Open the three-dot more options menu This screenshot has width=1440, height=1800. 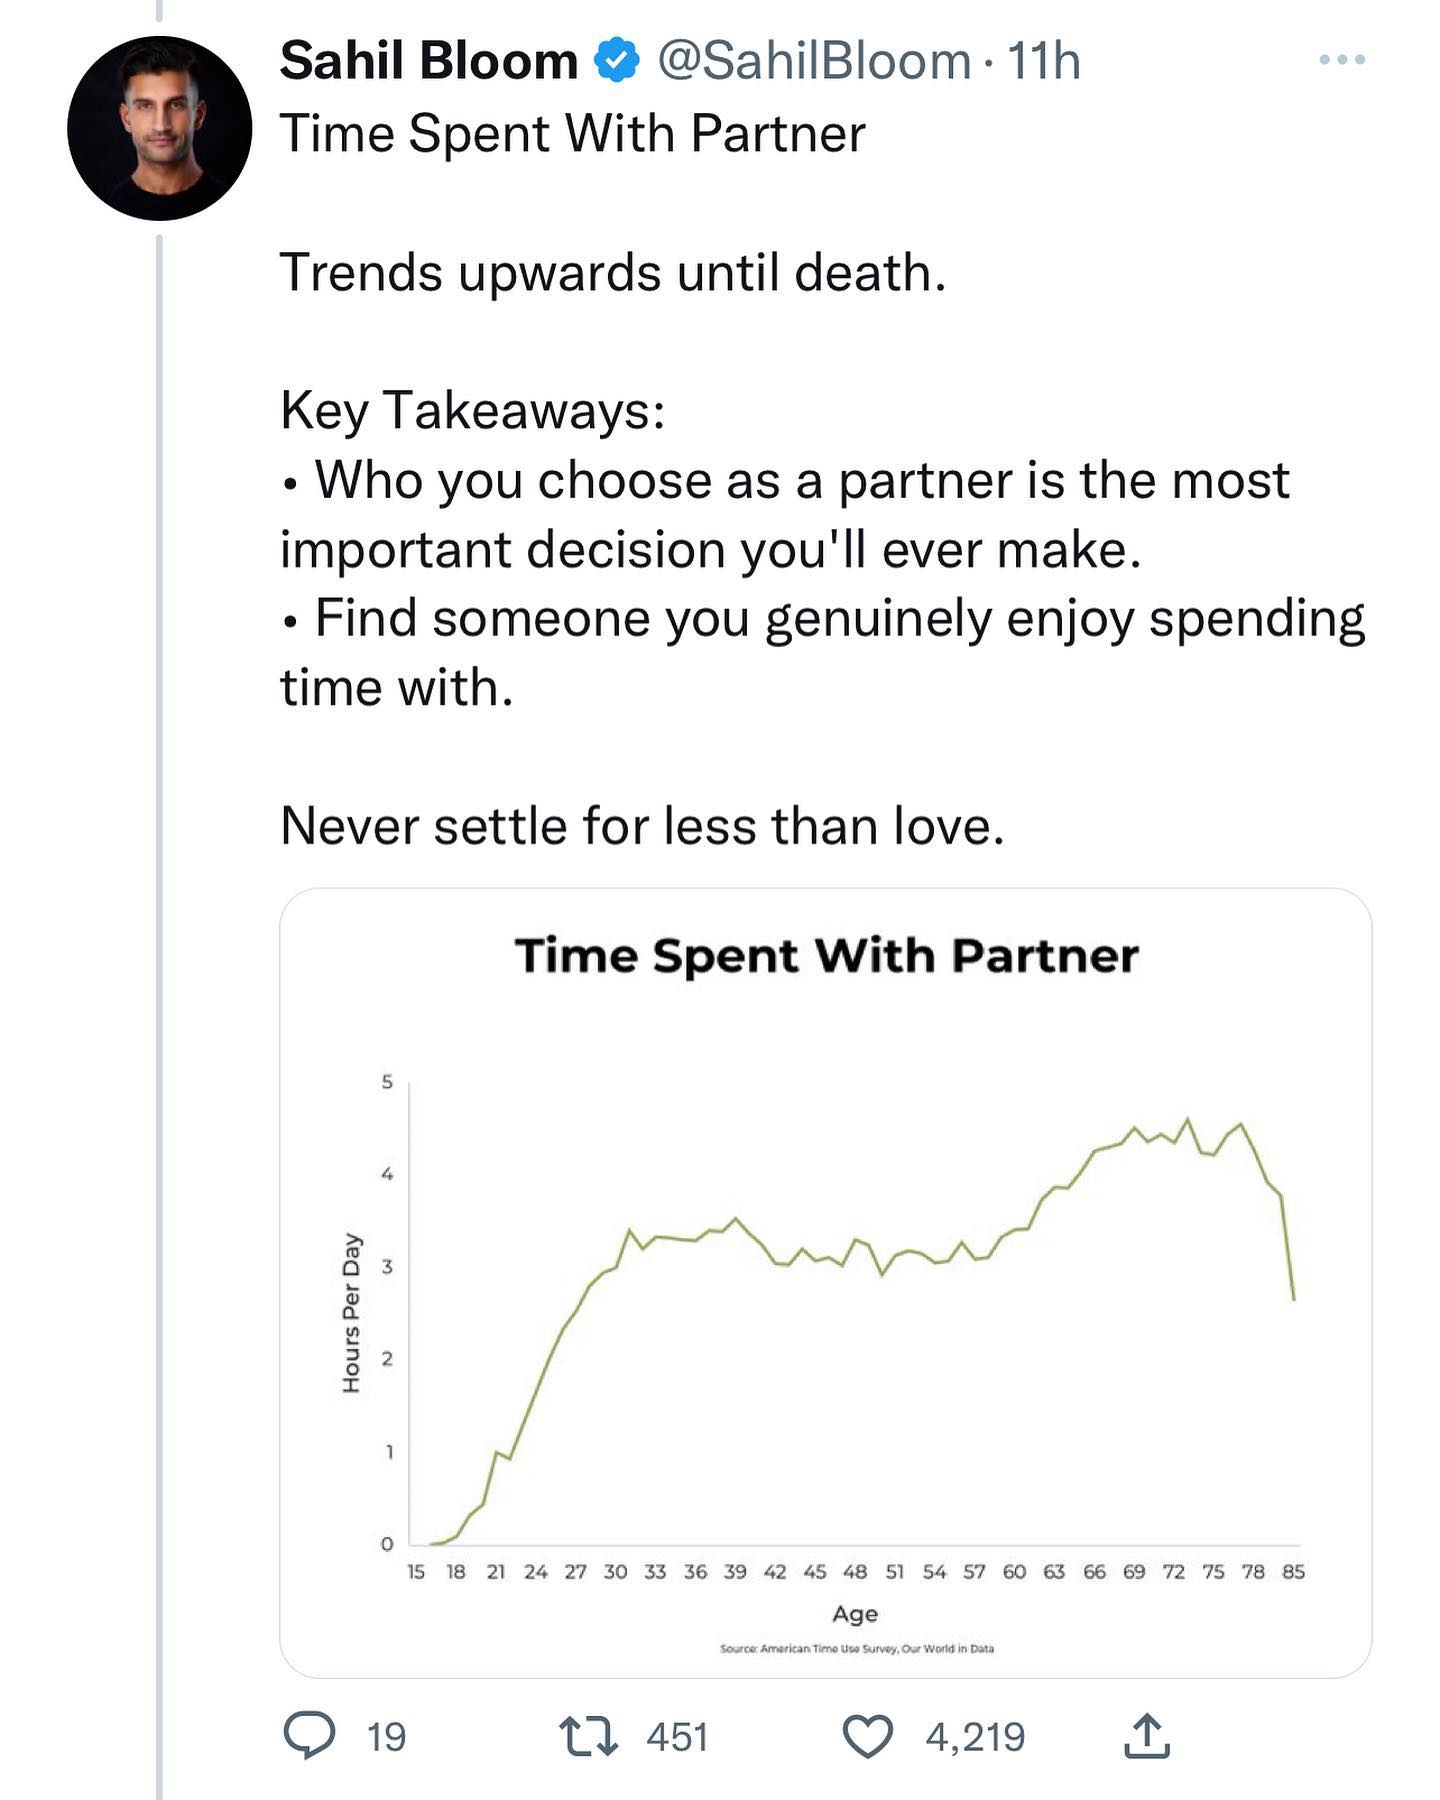pos(1342,60)
